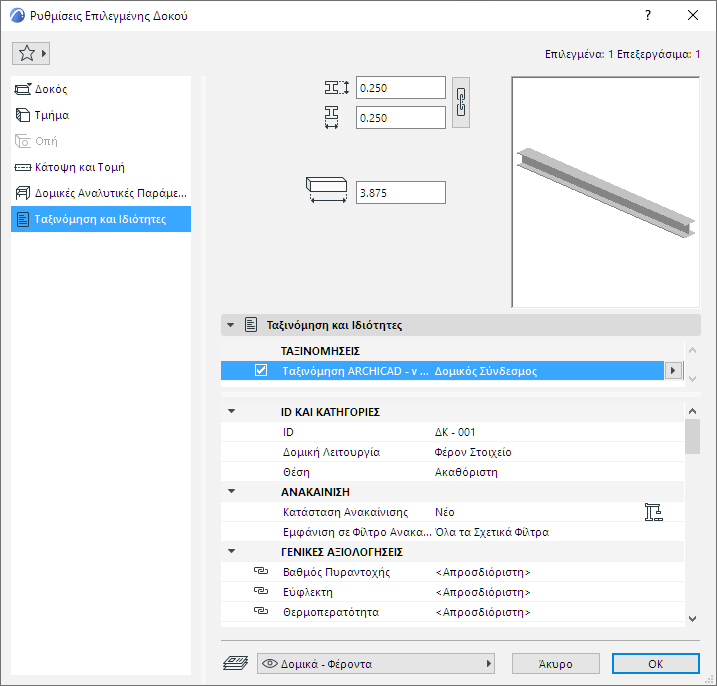Edit the beam height field 0.250
This screenshot has height=686, width=717.
401,88
